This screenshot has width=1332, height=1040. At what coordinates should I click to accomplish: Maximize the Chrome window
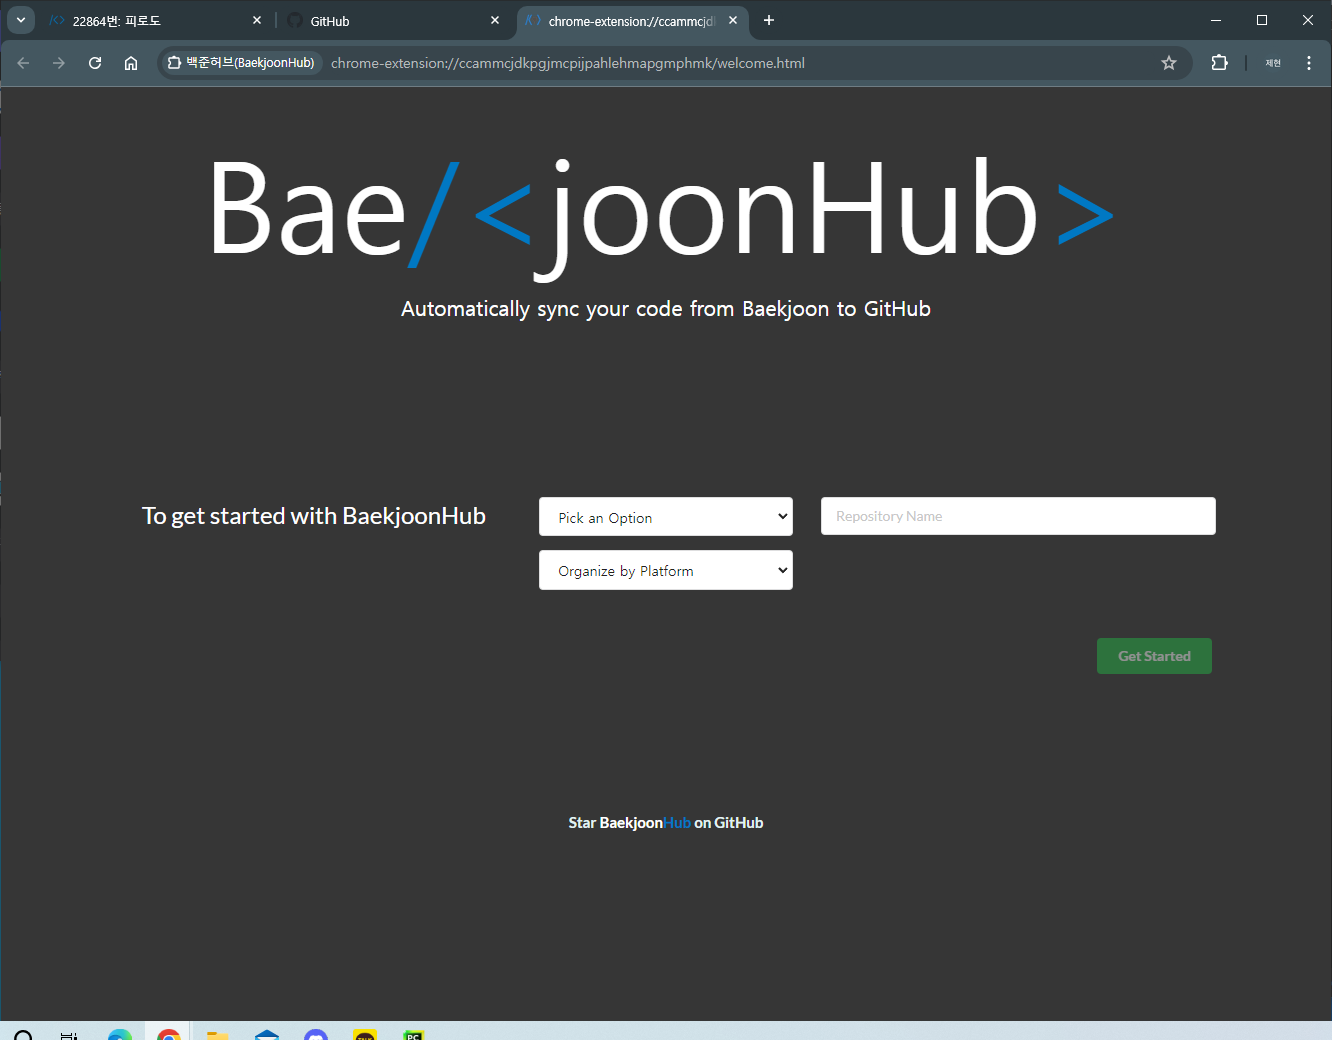[1262, 20]
